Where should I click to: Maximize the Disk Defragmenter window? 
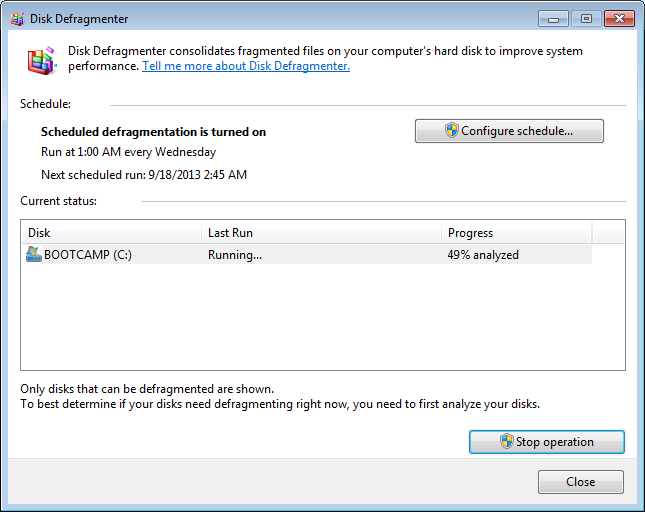pos(586,19)
